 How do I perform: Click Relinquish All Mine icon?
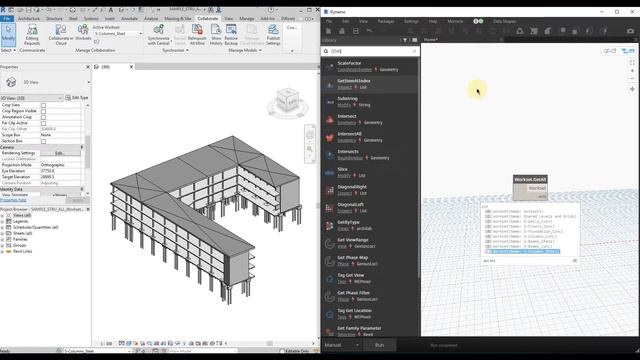tap(197, 34)
